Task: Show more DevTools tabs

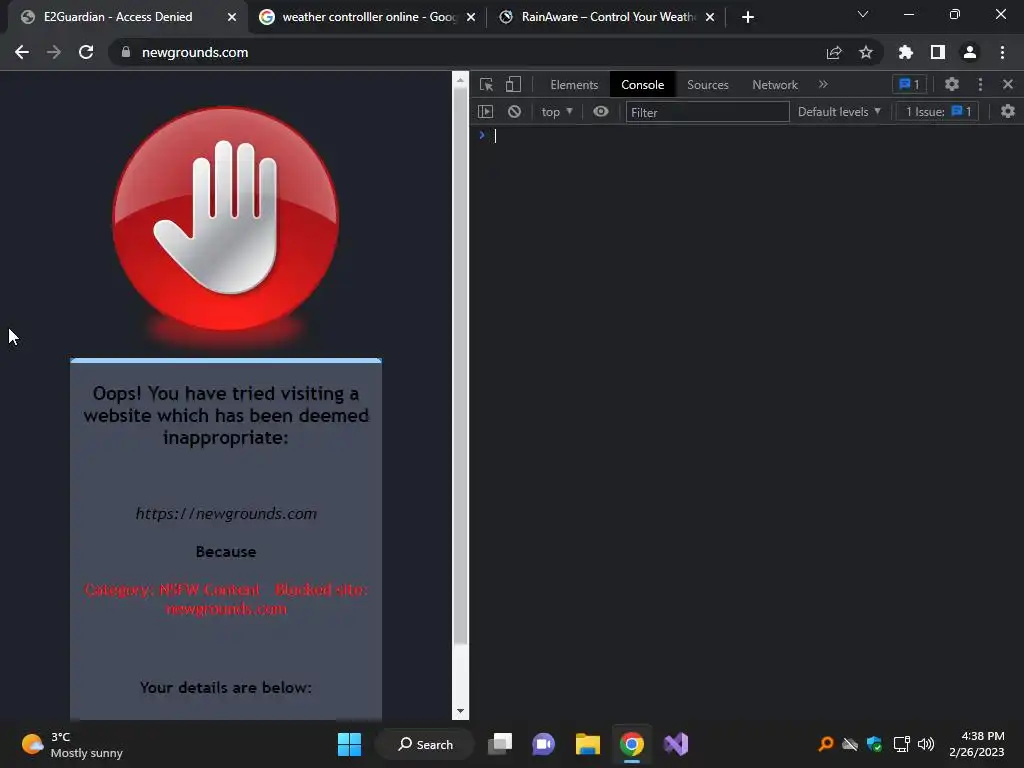Action: click(823, 84)
